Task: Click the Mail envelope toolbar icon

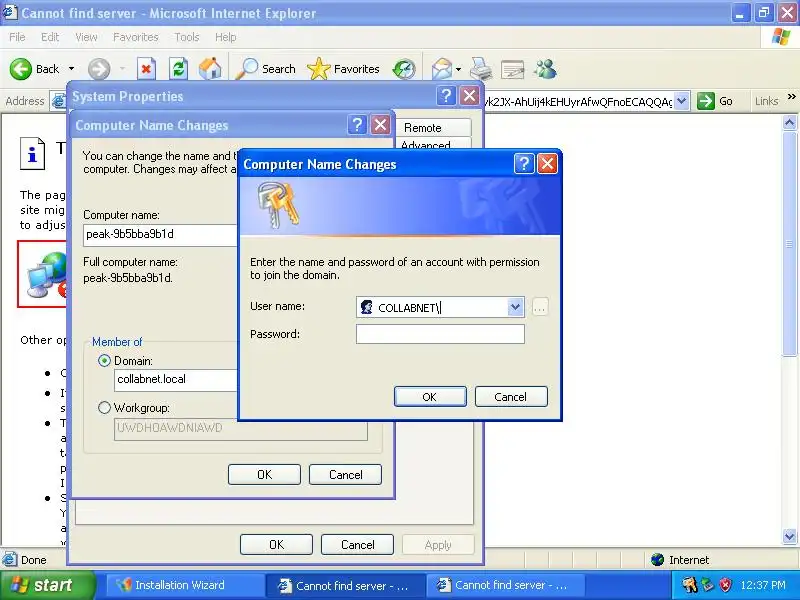Action: pyautogui.click(x=442, y=69)
